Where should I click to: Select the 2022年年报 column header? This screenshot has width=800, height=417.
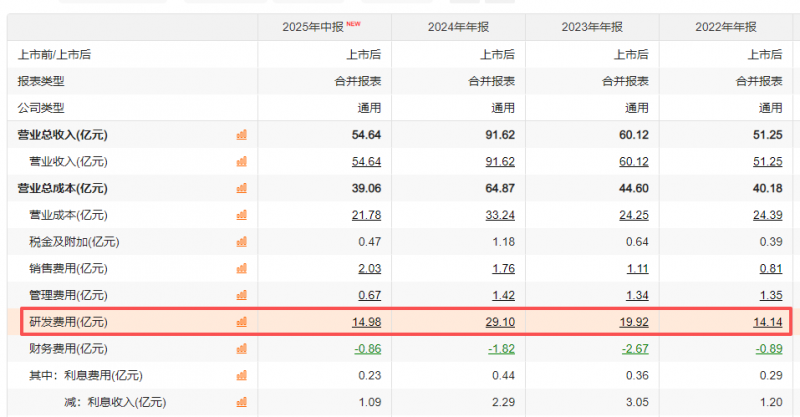[726, 27]
